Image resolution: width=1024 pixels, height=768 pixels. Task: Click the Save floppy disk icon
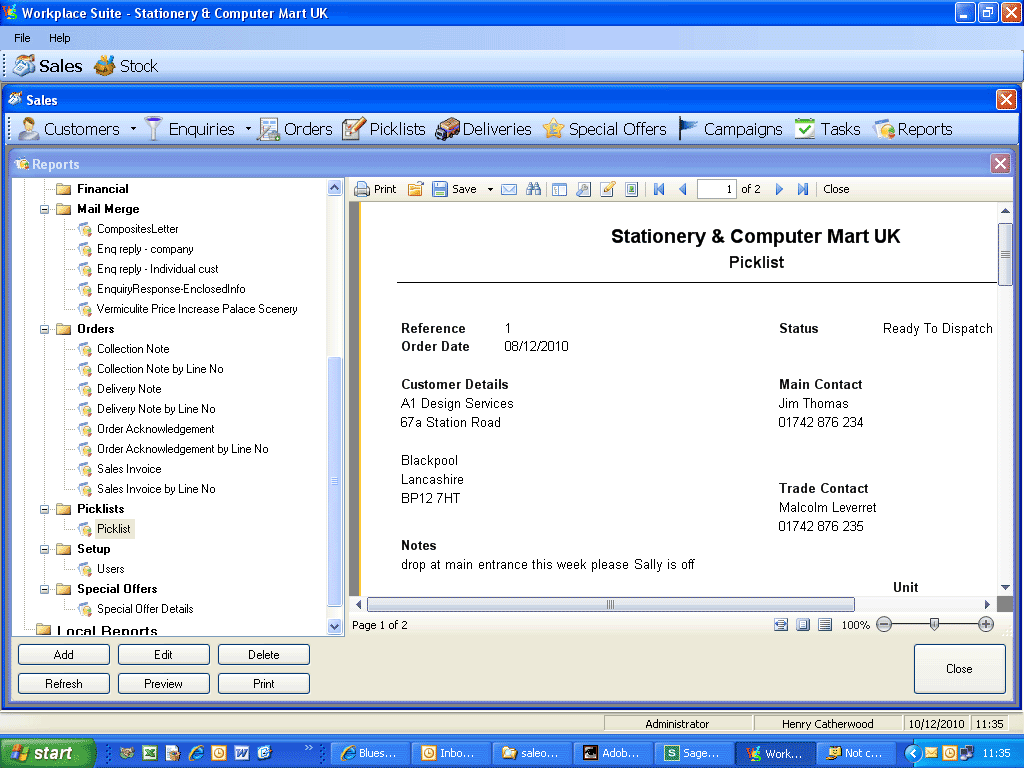[440, 189]
